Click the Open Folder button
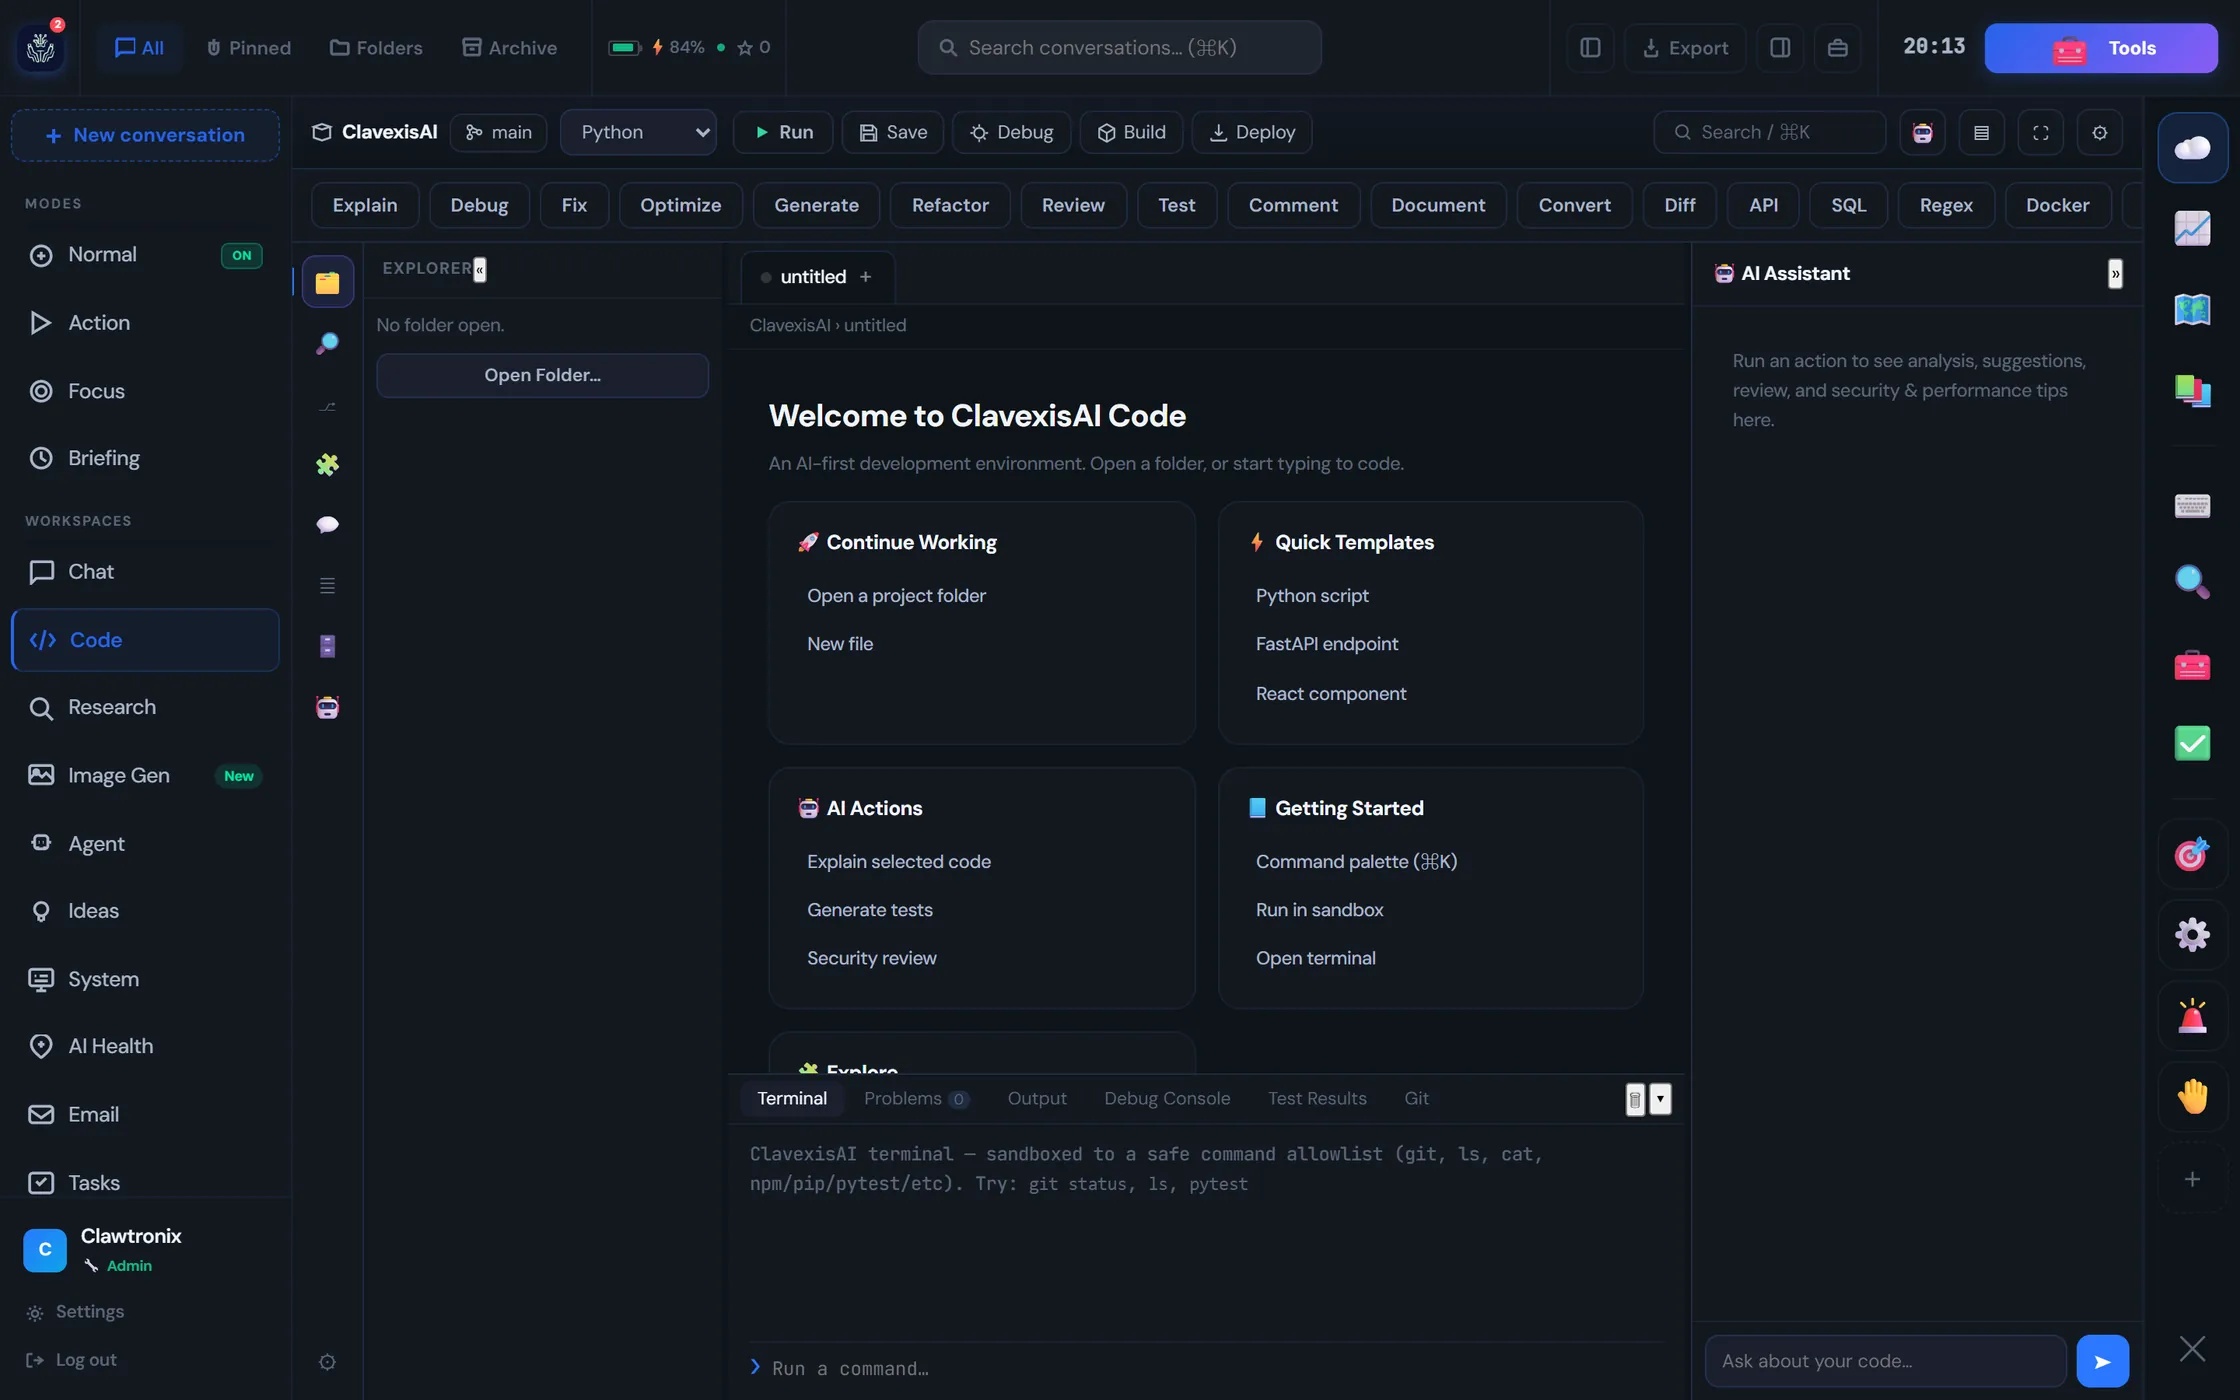This screenshot has width=2240, height=1400. point(542,375)
